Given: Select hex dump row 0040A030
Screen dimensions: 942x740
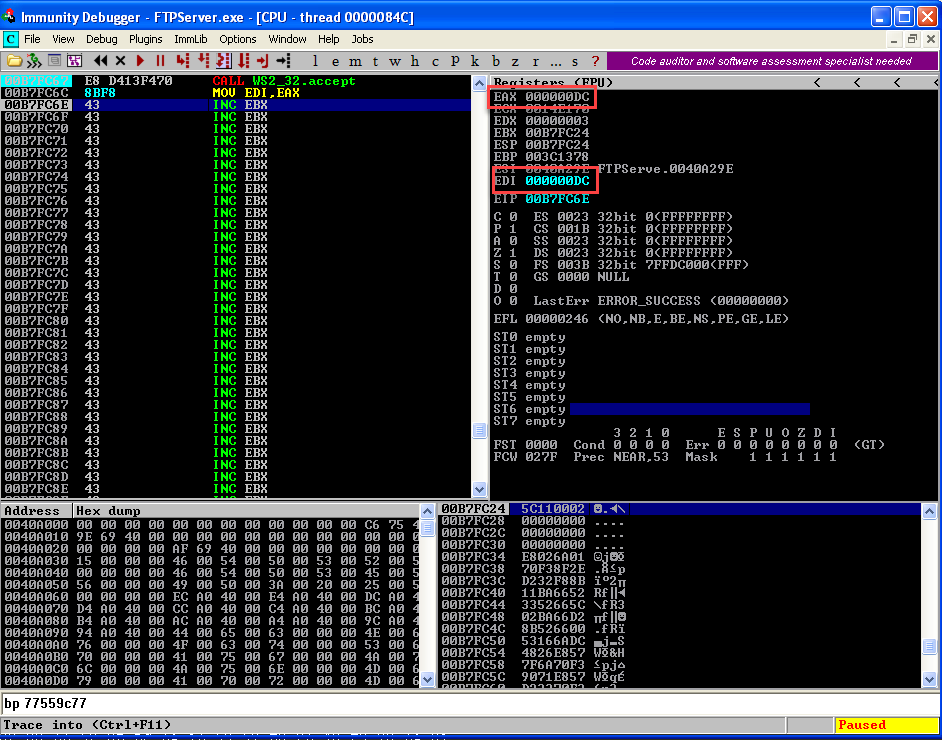Looking at the screenshot, I should (210, 560).
